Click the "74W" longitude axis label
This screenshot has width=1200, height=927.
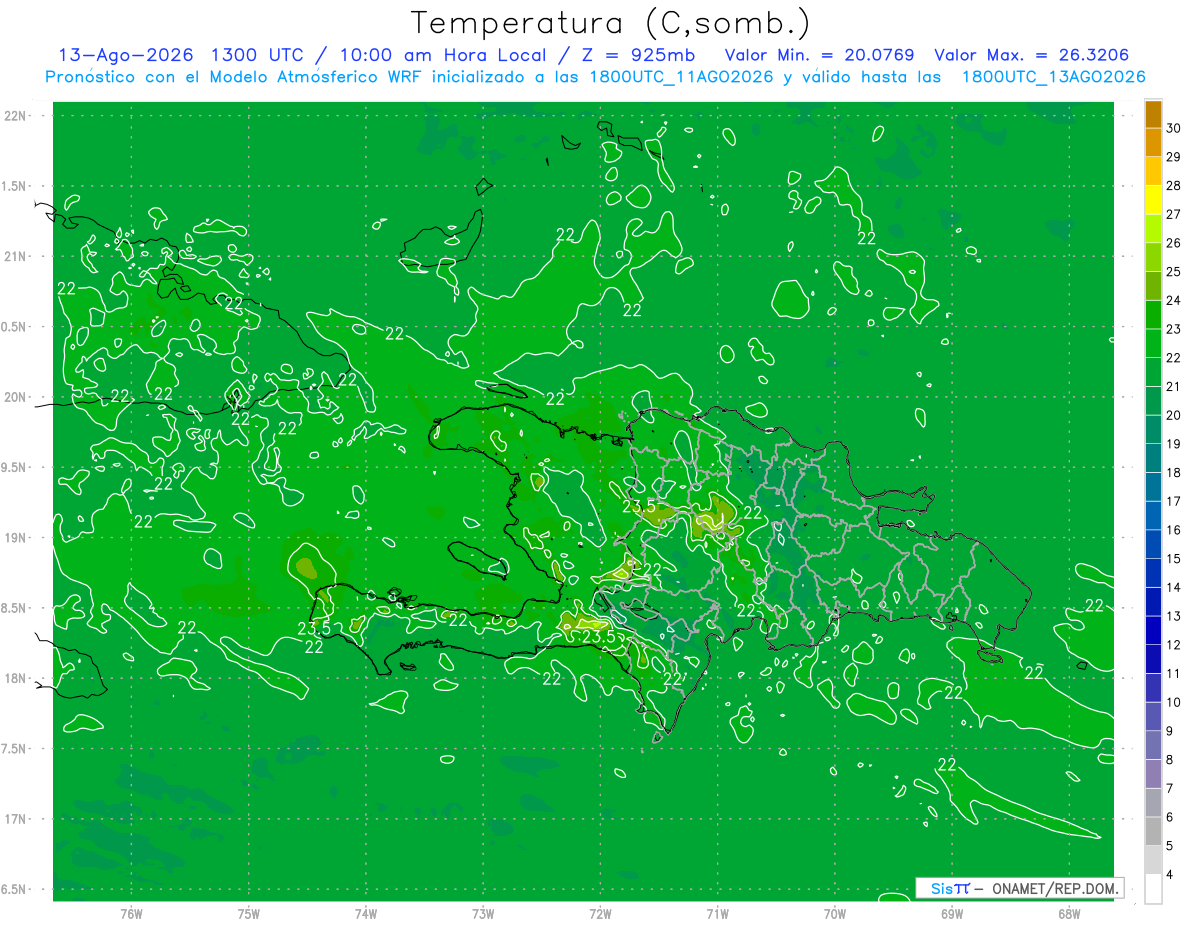coord(366,914)
